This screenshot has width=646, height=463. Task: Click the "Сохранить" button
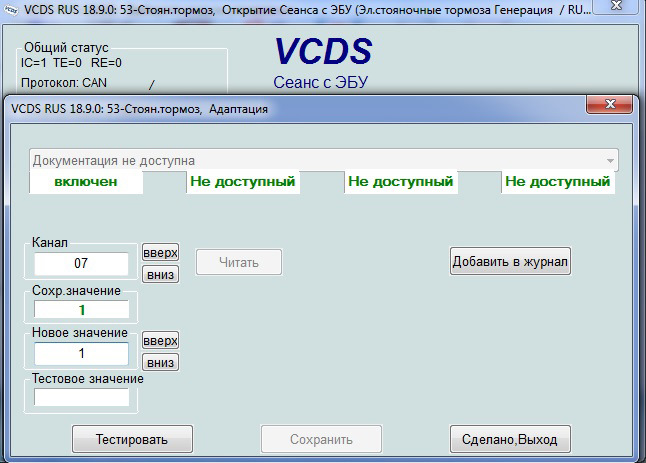321,439
